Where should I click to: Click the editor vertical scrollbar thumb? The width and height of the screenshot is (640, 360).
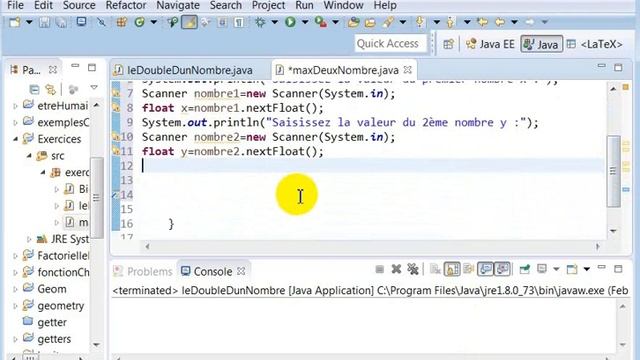613,171
